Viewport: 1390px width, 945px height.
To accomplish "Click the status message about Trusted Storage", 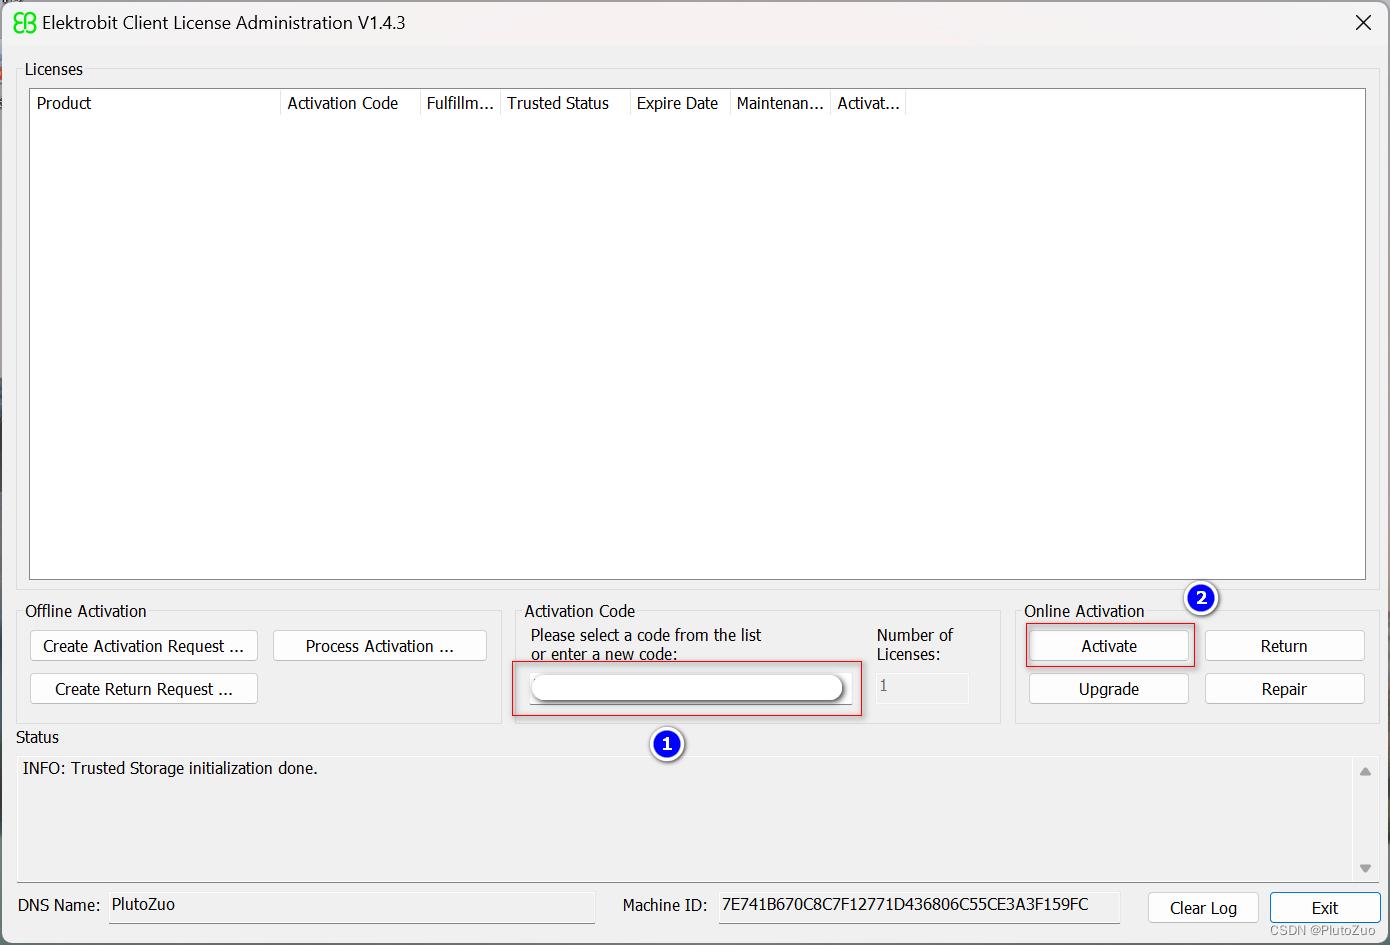I will pyautogui.click(x=170, y=768).
